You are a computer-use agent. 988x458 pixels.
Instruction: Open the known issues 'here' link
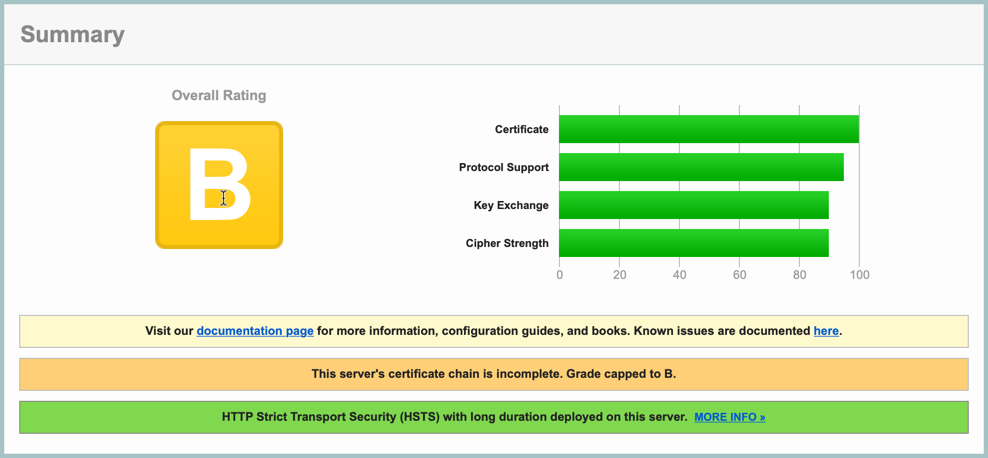pyautogui.click(x=826, y=331)
